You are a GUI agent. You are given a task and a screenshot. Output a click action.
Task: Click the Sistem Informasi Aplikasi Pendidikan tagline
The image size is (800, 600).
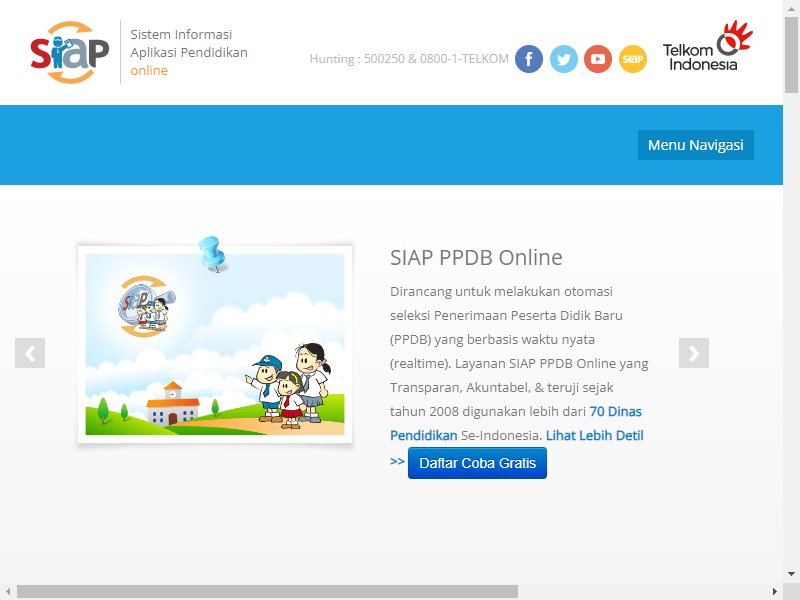coord(189,52)
